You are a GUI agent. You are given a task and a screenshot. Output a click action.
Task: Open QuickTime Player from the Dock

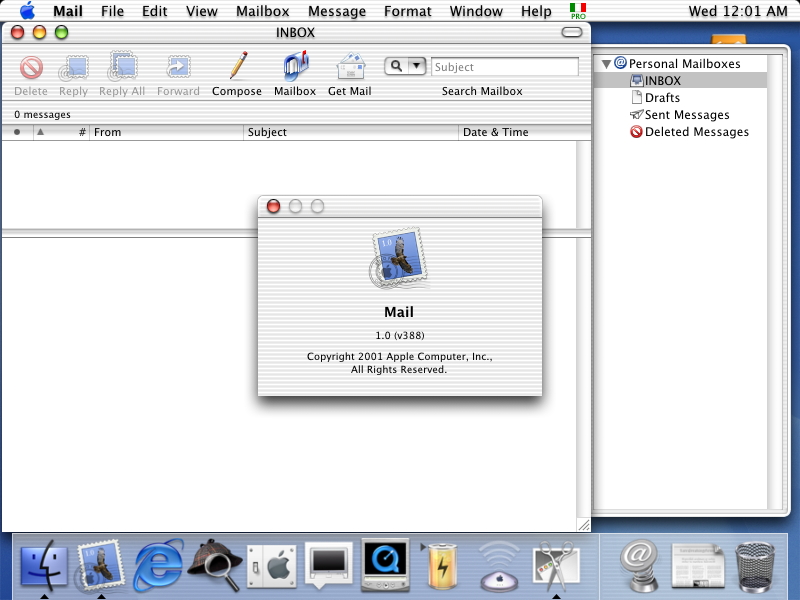pyautogui.click(x=385, y=565)
